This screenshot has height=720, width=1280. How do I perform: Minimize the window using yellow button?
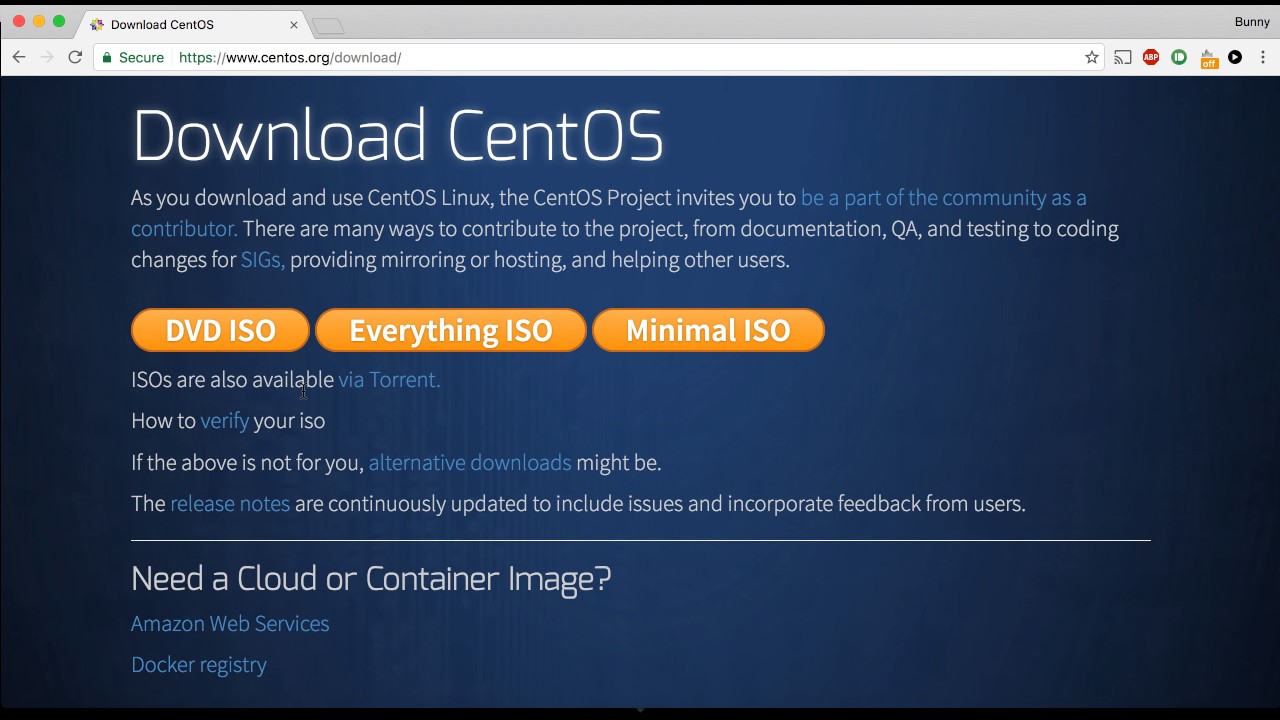(x=39, y=21)
